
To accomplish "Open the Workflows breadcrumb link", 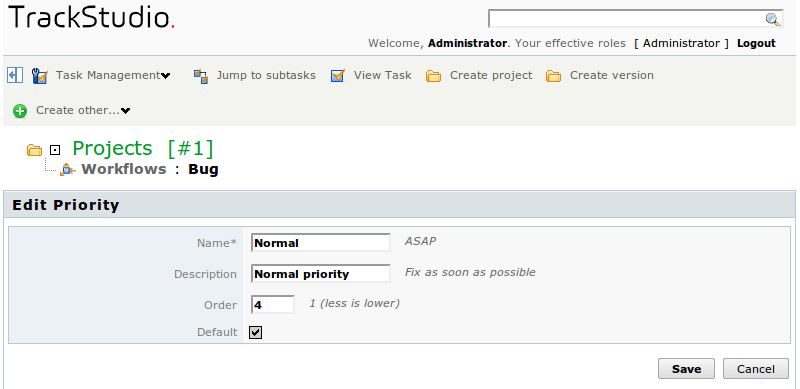I will 124,169.
